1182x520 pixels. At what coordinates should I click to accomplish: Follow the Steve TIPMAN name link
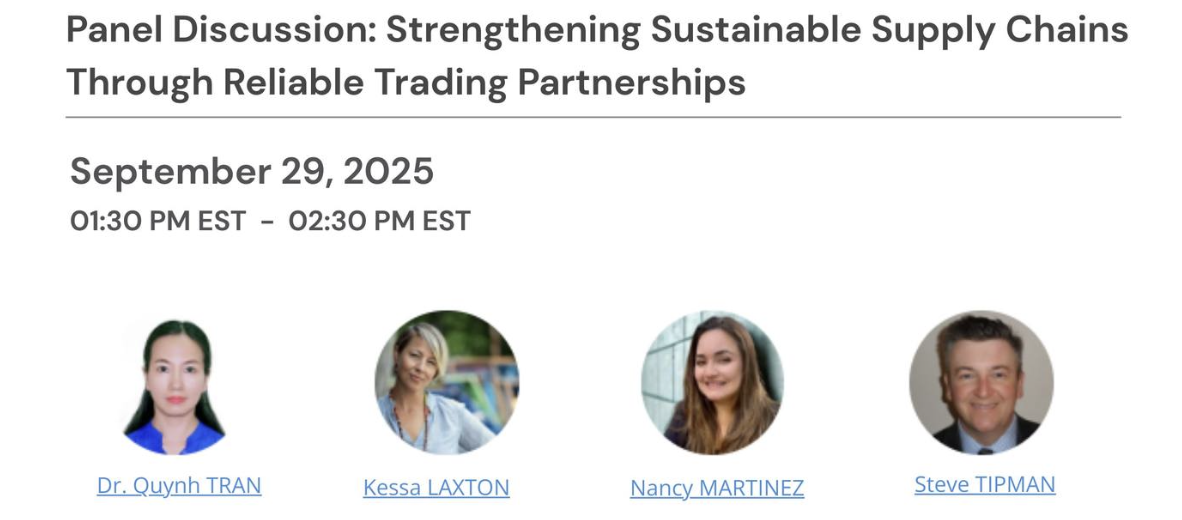985,484
